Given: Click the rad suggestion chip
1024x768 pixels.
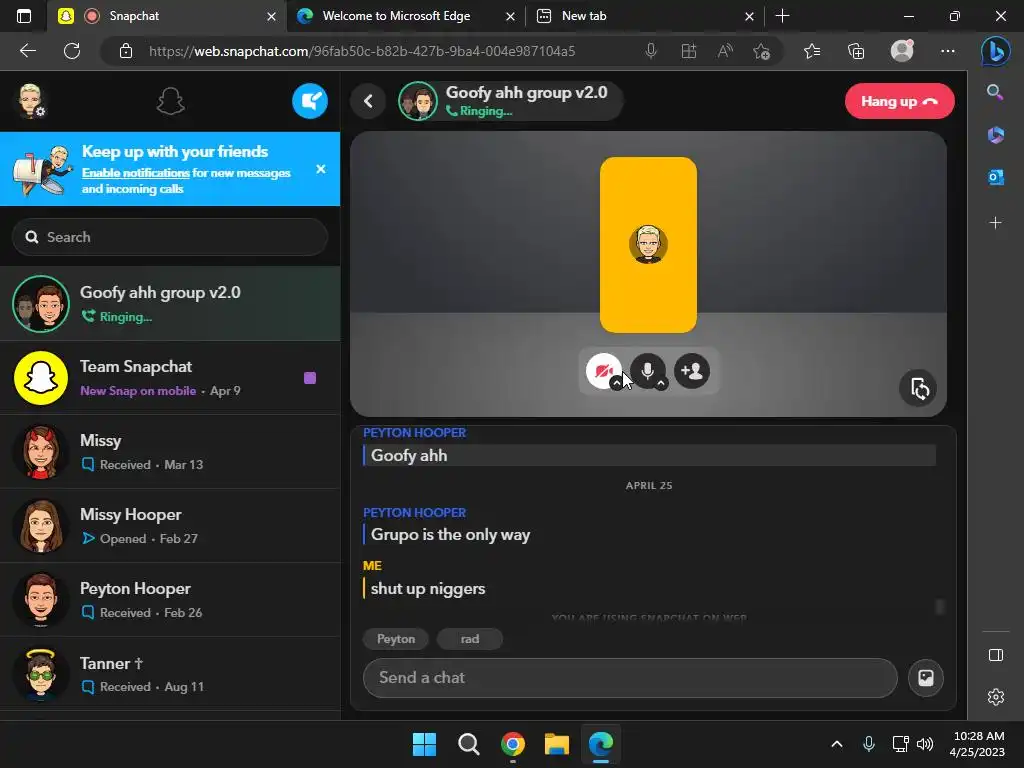Looking at the screenshot, I should click(x=470, y=639).
